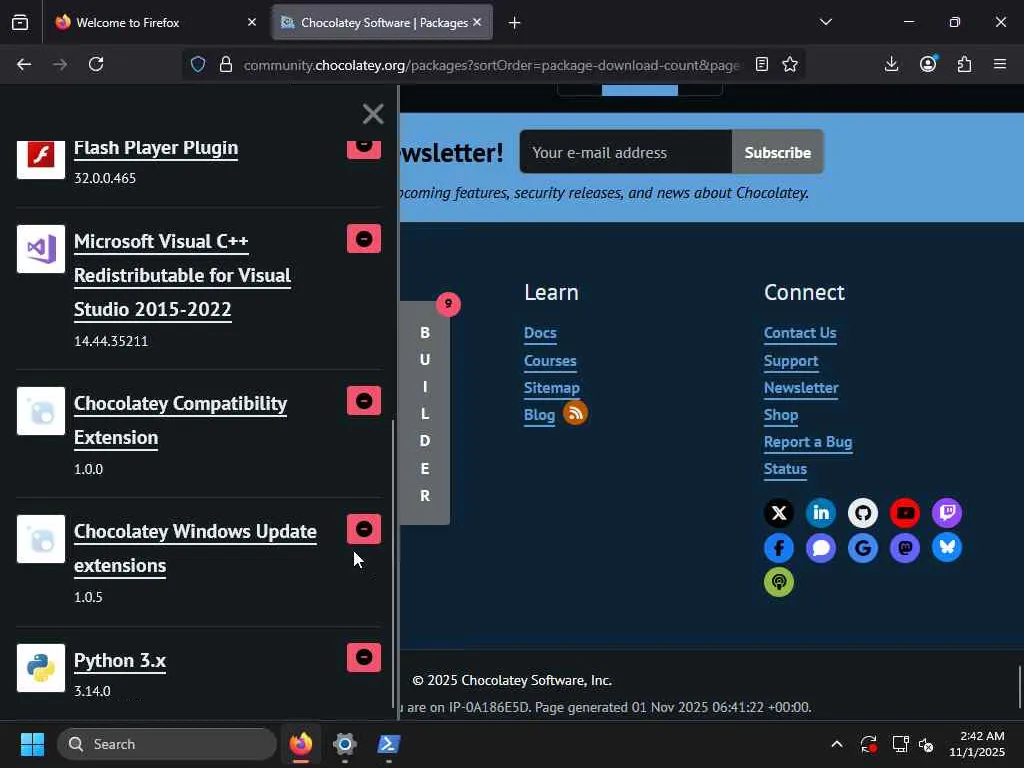Bookmark this page with star
This screenshot has width=1024, height=768.
pos(790,64)
